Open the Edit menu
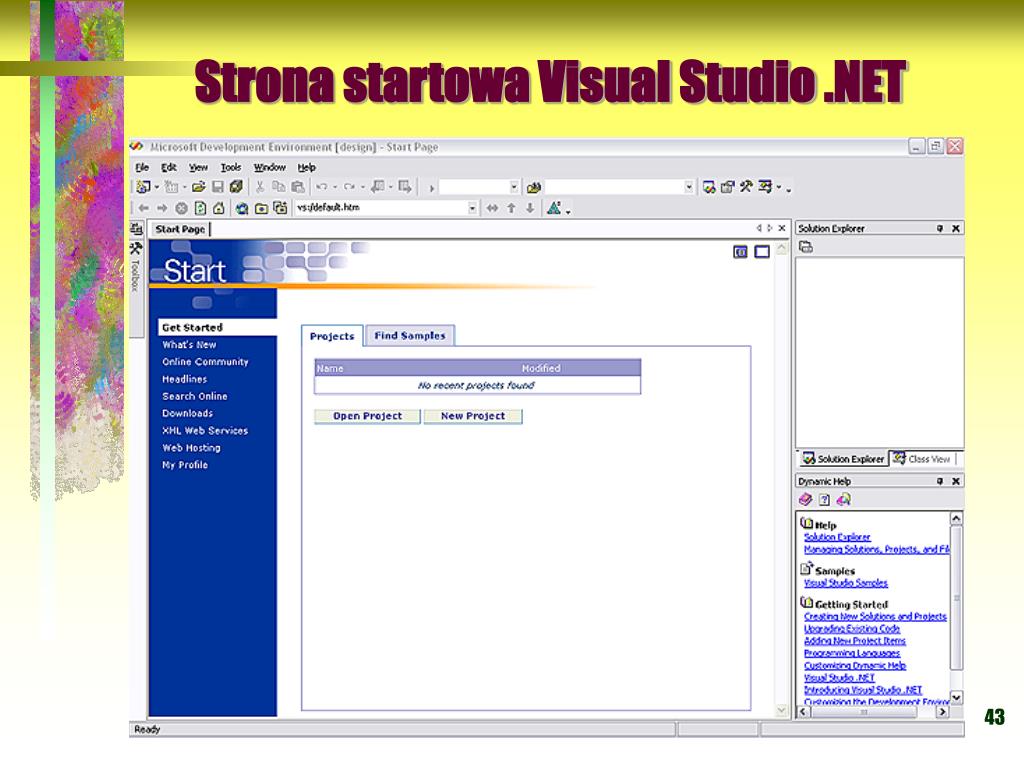This screenshot has height=768, width=1024. (168, 167)
